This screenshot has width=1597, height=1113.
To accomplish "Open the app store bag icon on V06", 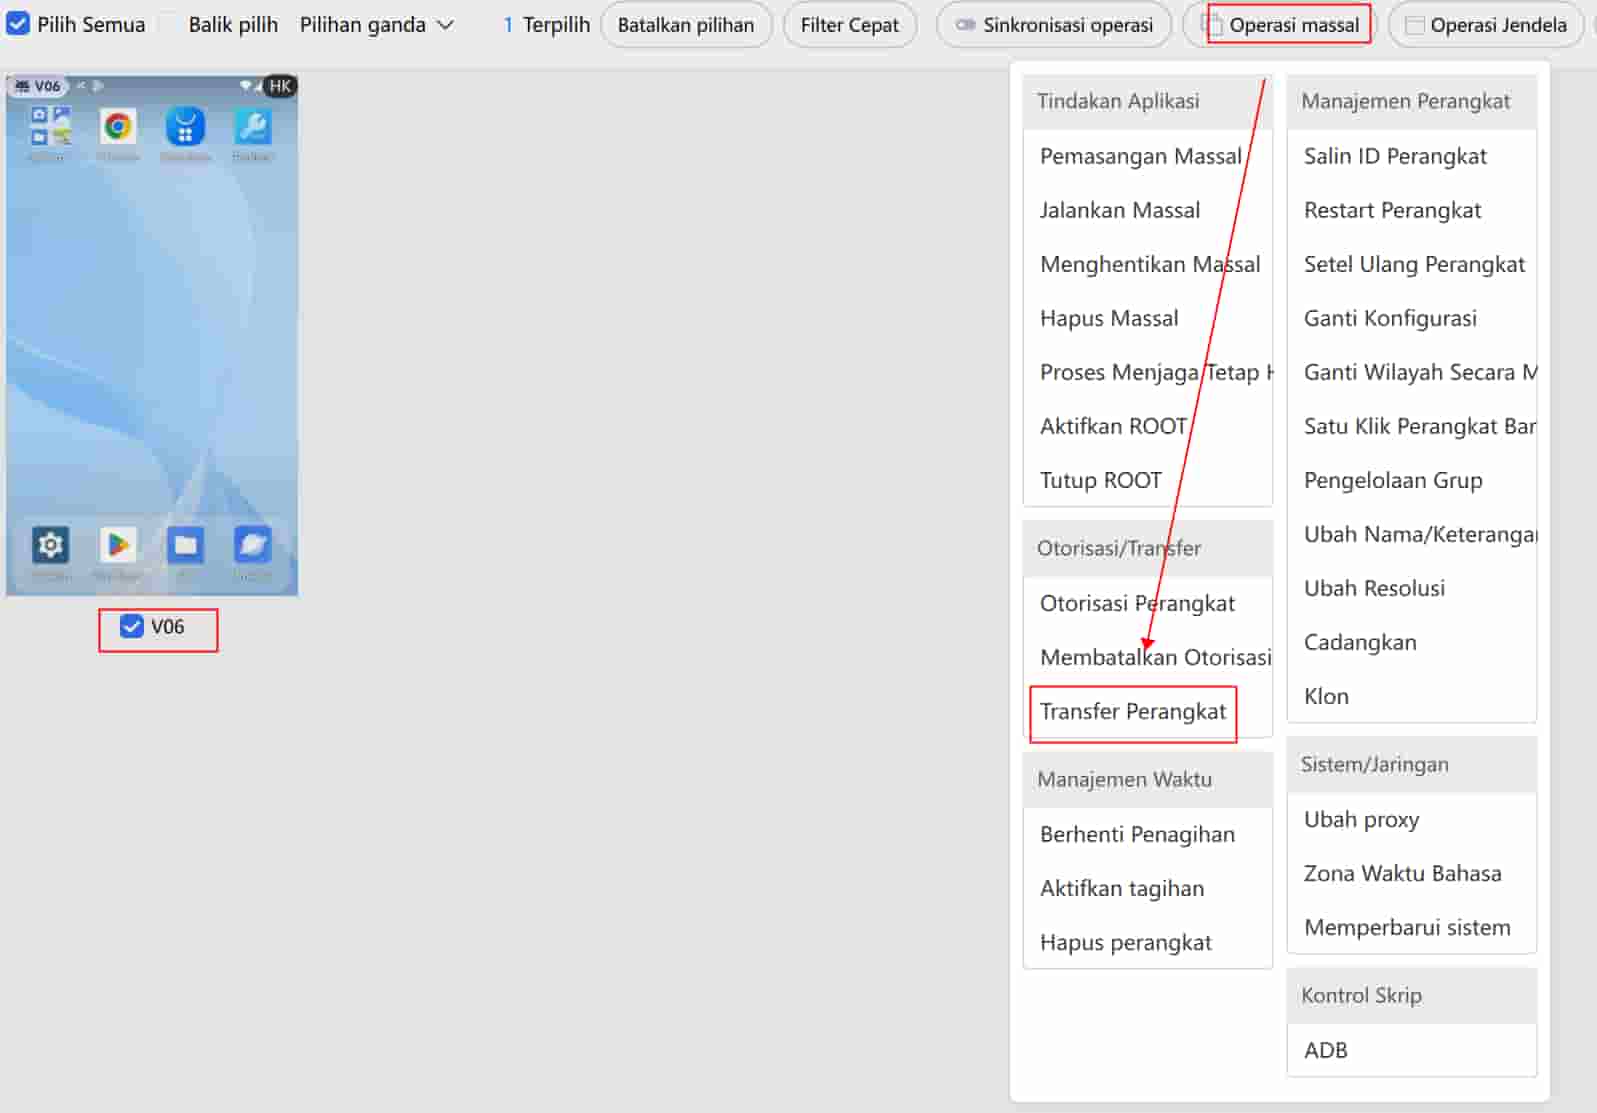I will click(184, 127).
